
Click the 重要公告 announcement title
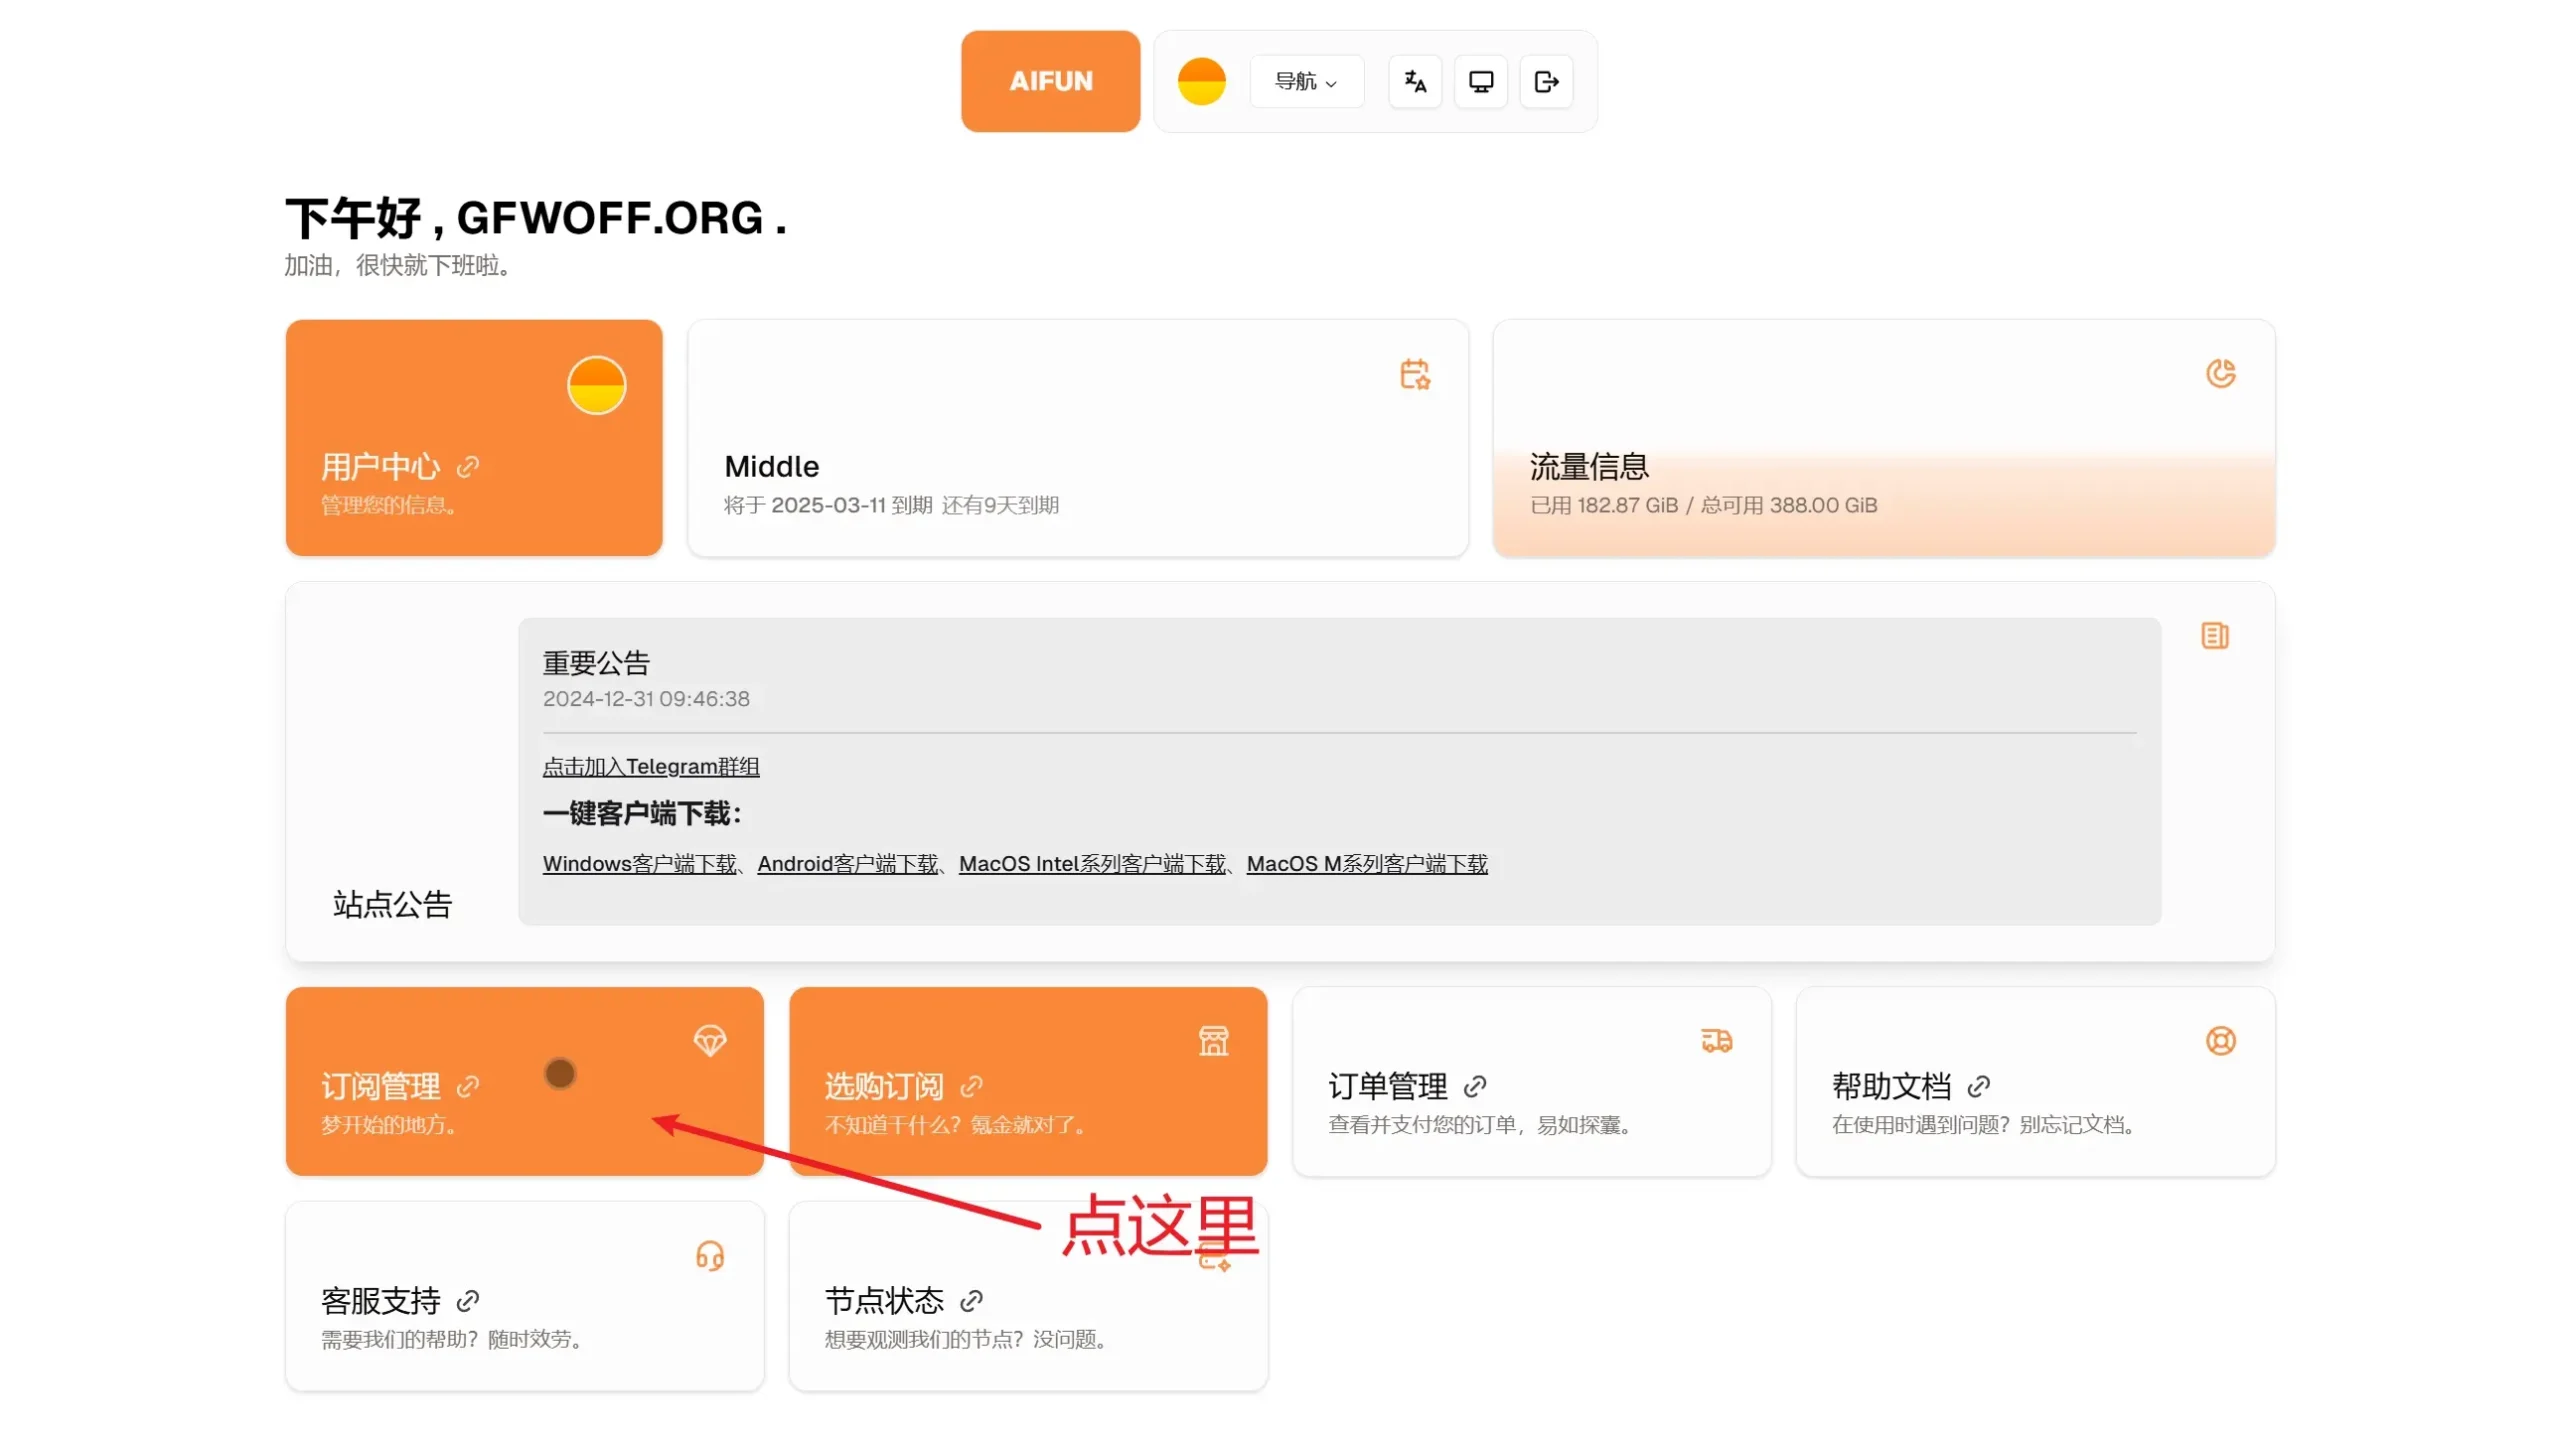596,663
